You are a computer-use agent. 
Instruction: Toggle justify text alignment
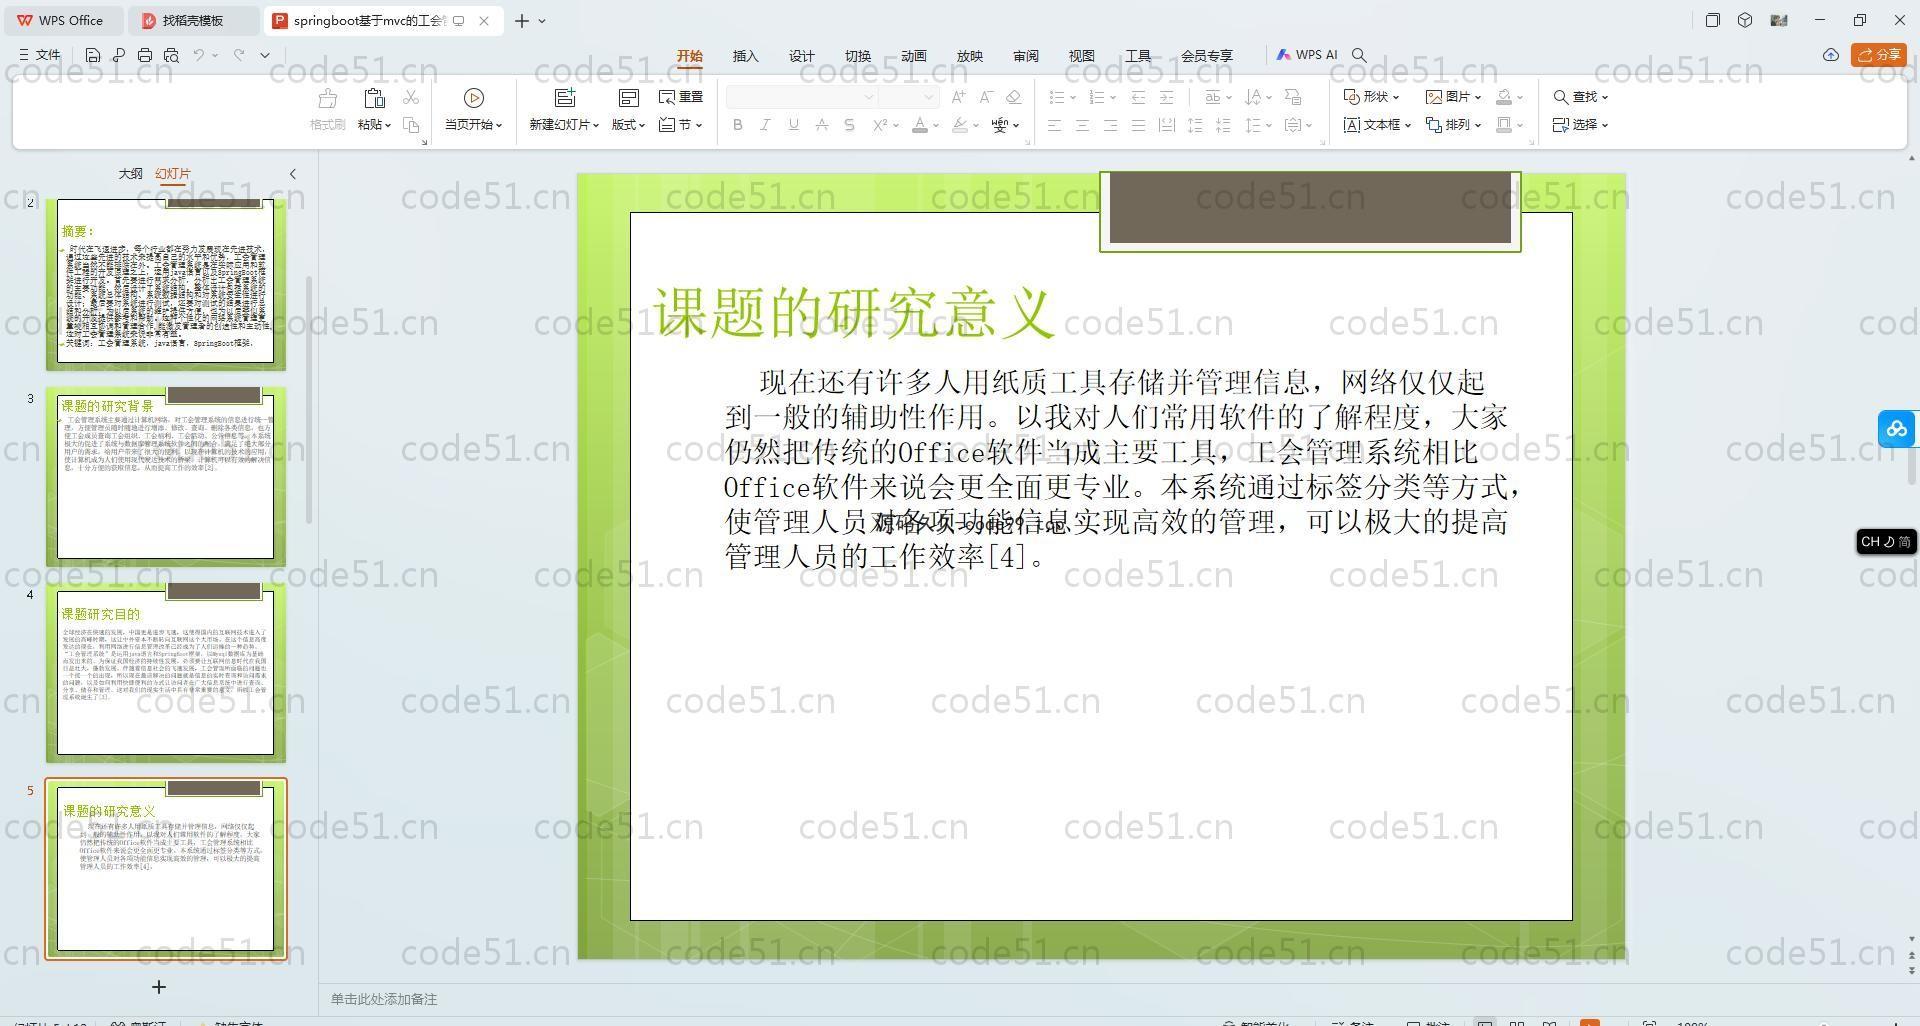1138,125
